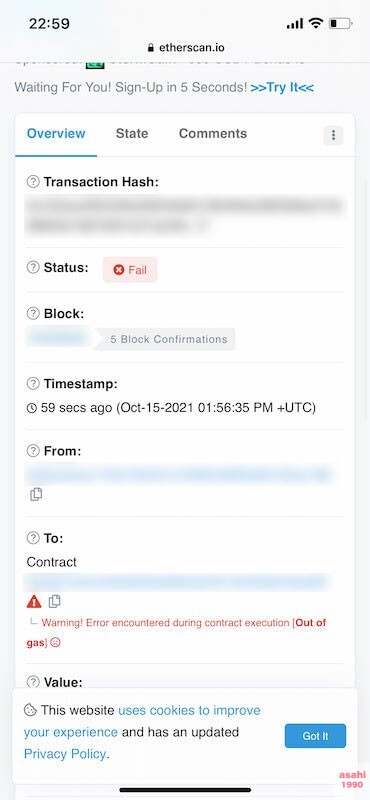Click the Value help question icon

pos(33,682)
